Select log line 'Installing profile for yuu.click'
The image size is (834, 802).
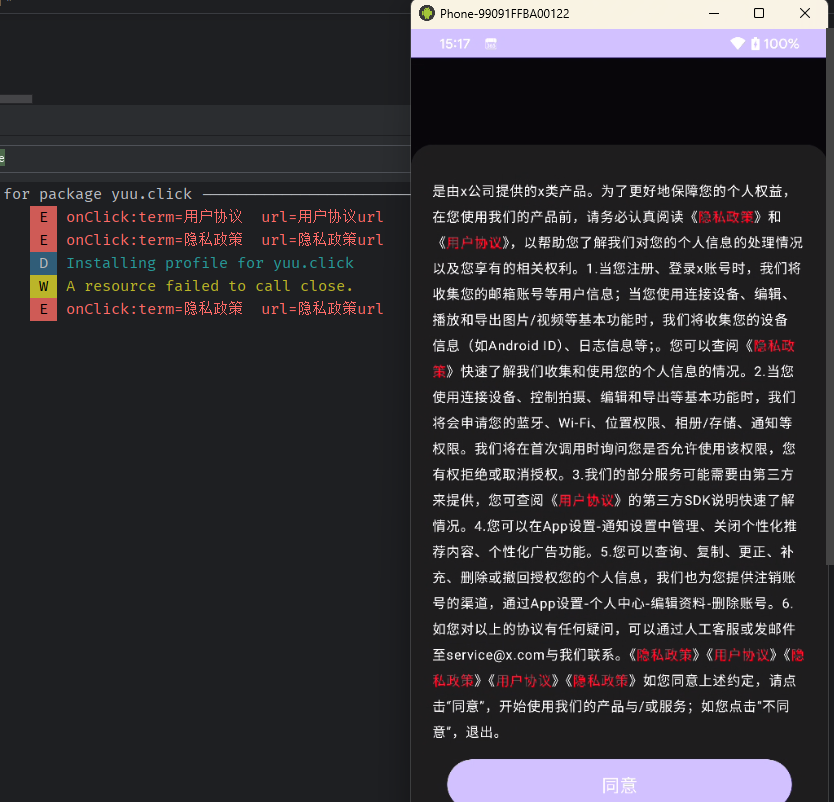210,263
